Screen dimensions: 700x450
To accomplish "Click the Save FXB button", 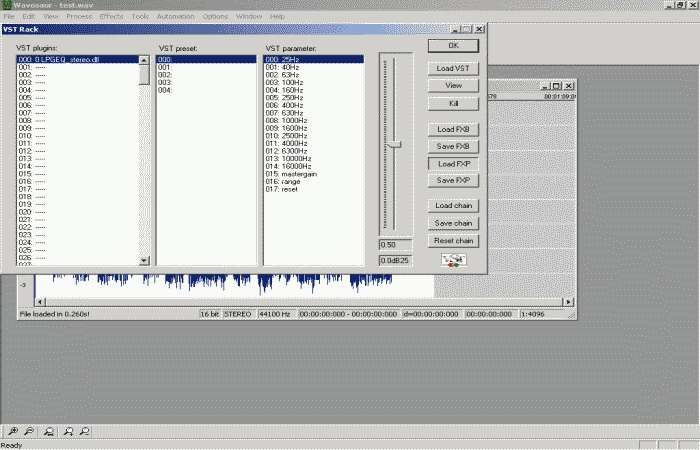I will [453, 146].
